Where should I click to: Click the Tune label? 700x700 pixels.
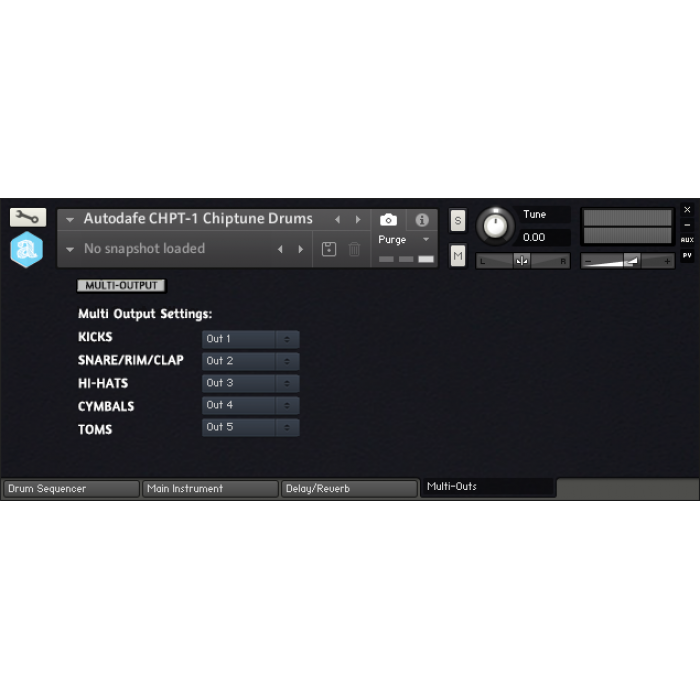[534, 215]
